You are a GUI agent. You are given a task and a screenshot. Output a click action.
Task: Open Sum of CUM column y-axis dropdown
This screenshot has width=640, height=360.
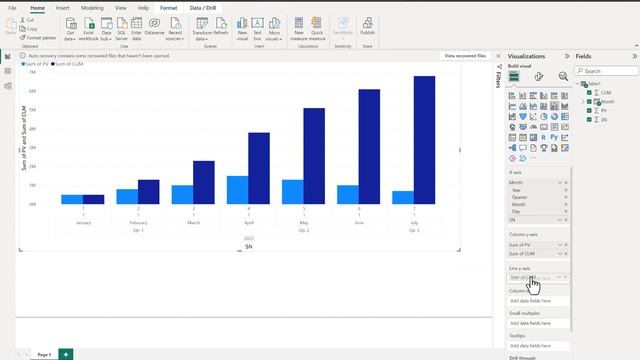(x=560, y=254)
